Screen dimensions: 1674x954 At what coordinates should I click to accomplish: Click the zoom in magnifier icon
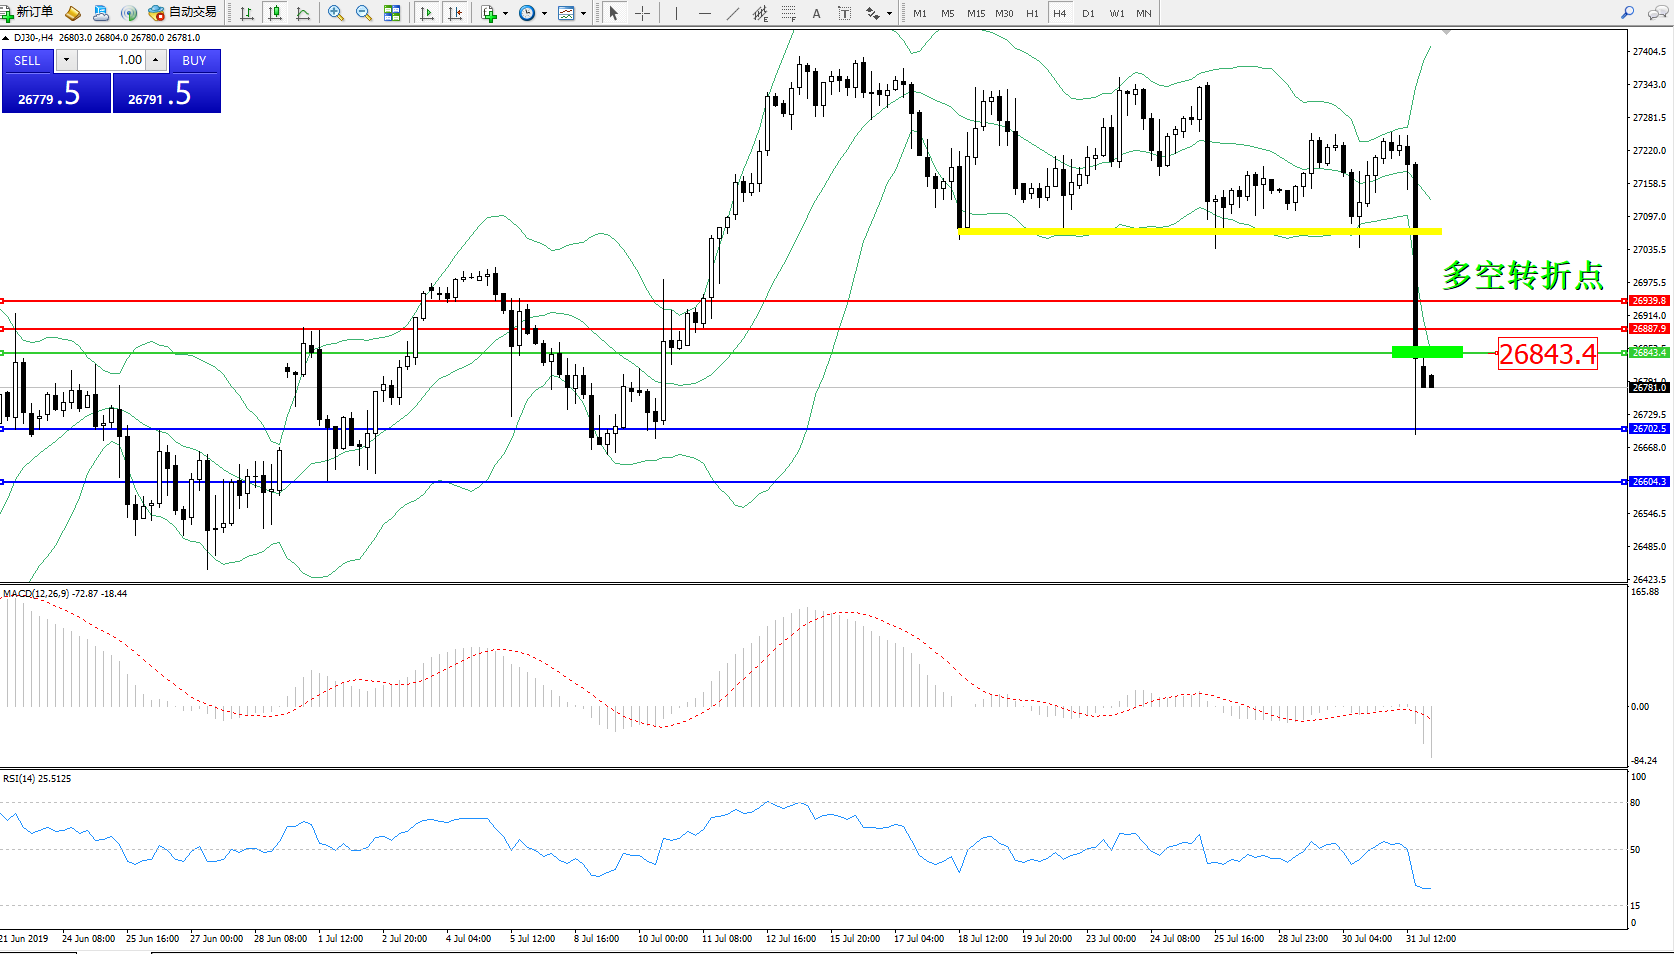tap(336, 13)
